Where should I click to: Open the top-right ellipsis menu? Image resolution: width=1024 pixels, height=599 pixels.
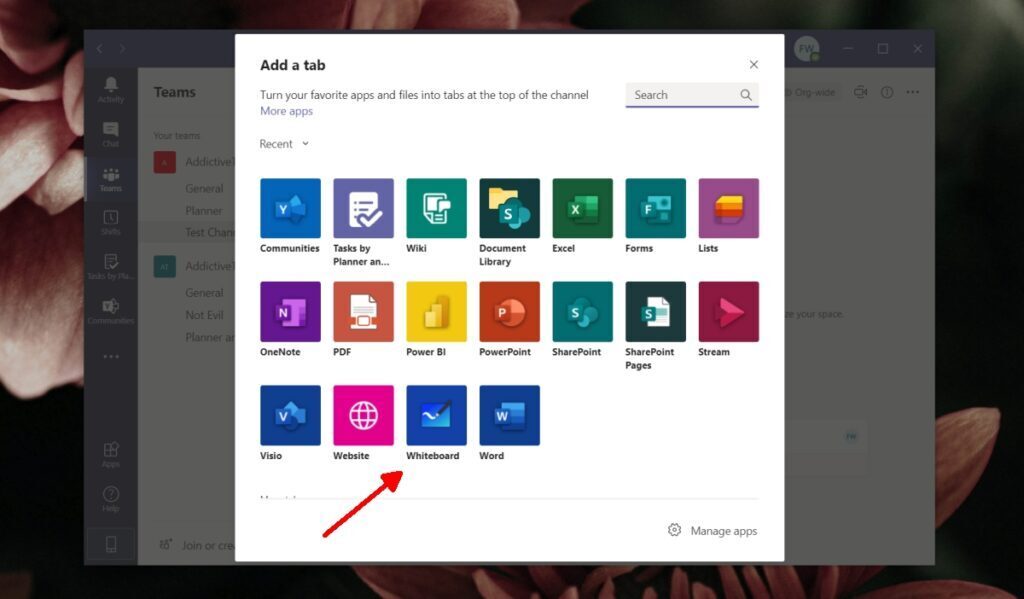coord(912,91)
